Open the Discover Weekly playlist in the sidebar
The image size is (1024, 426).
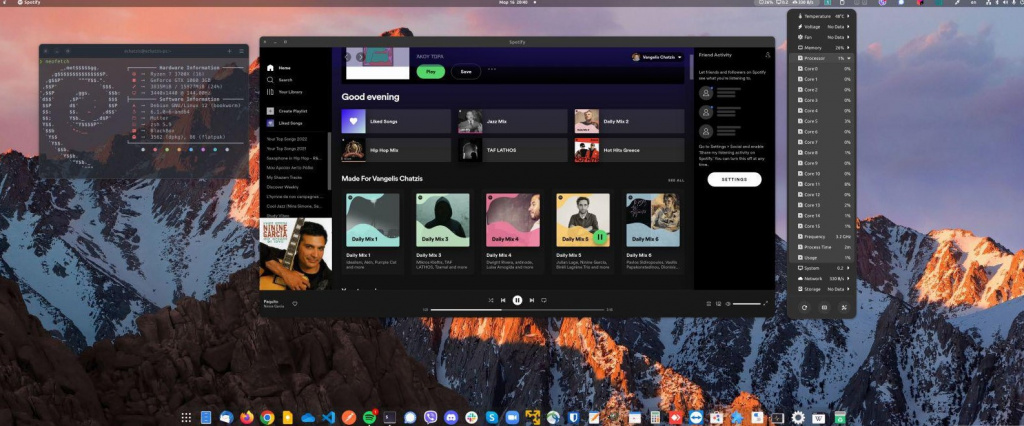pos(283,186)
